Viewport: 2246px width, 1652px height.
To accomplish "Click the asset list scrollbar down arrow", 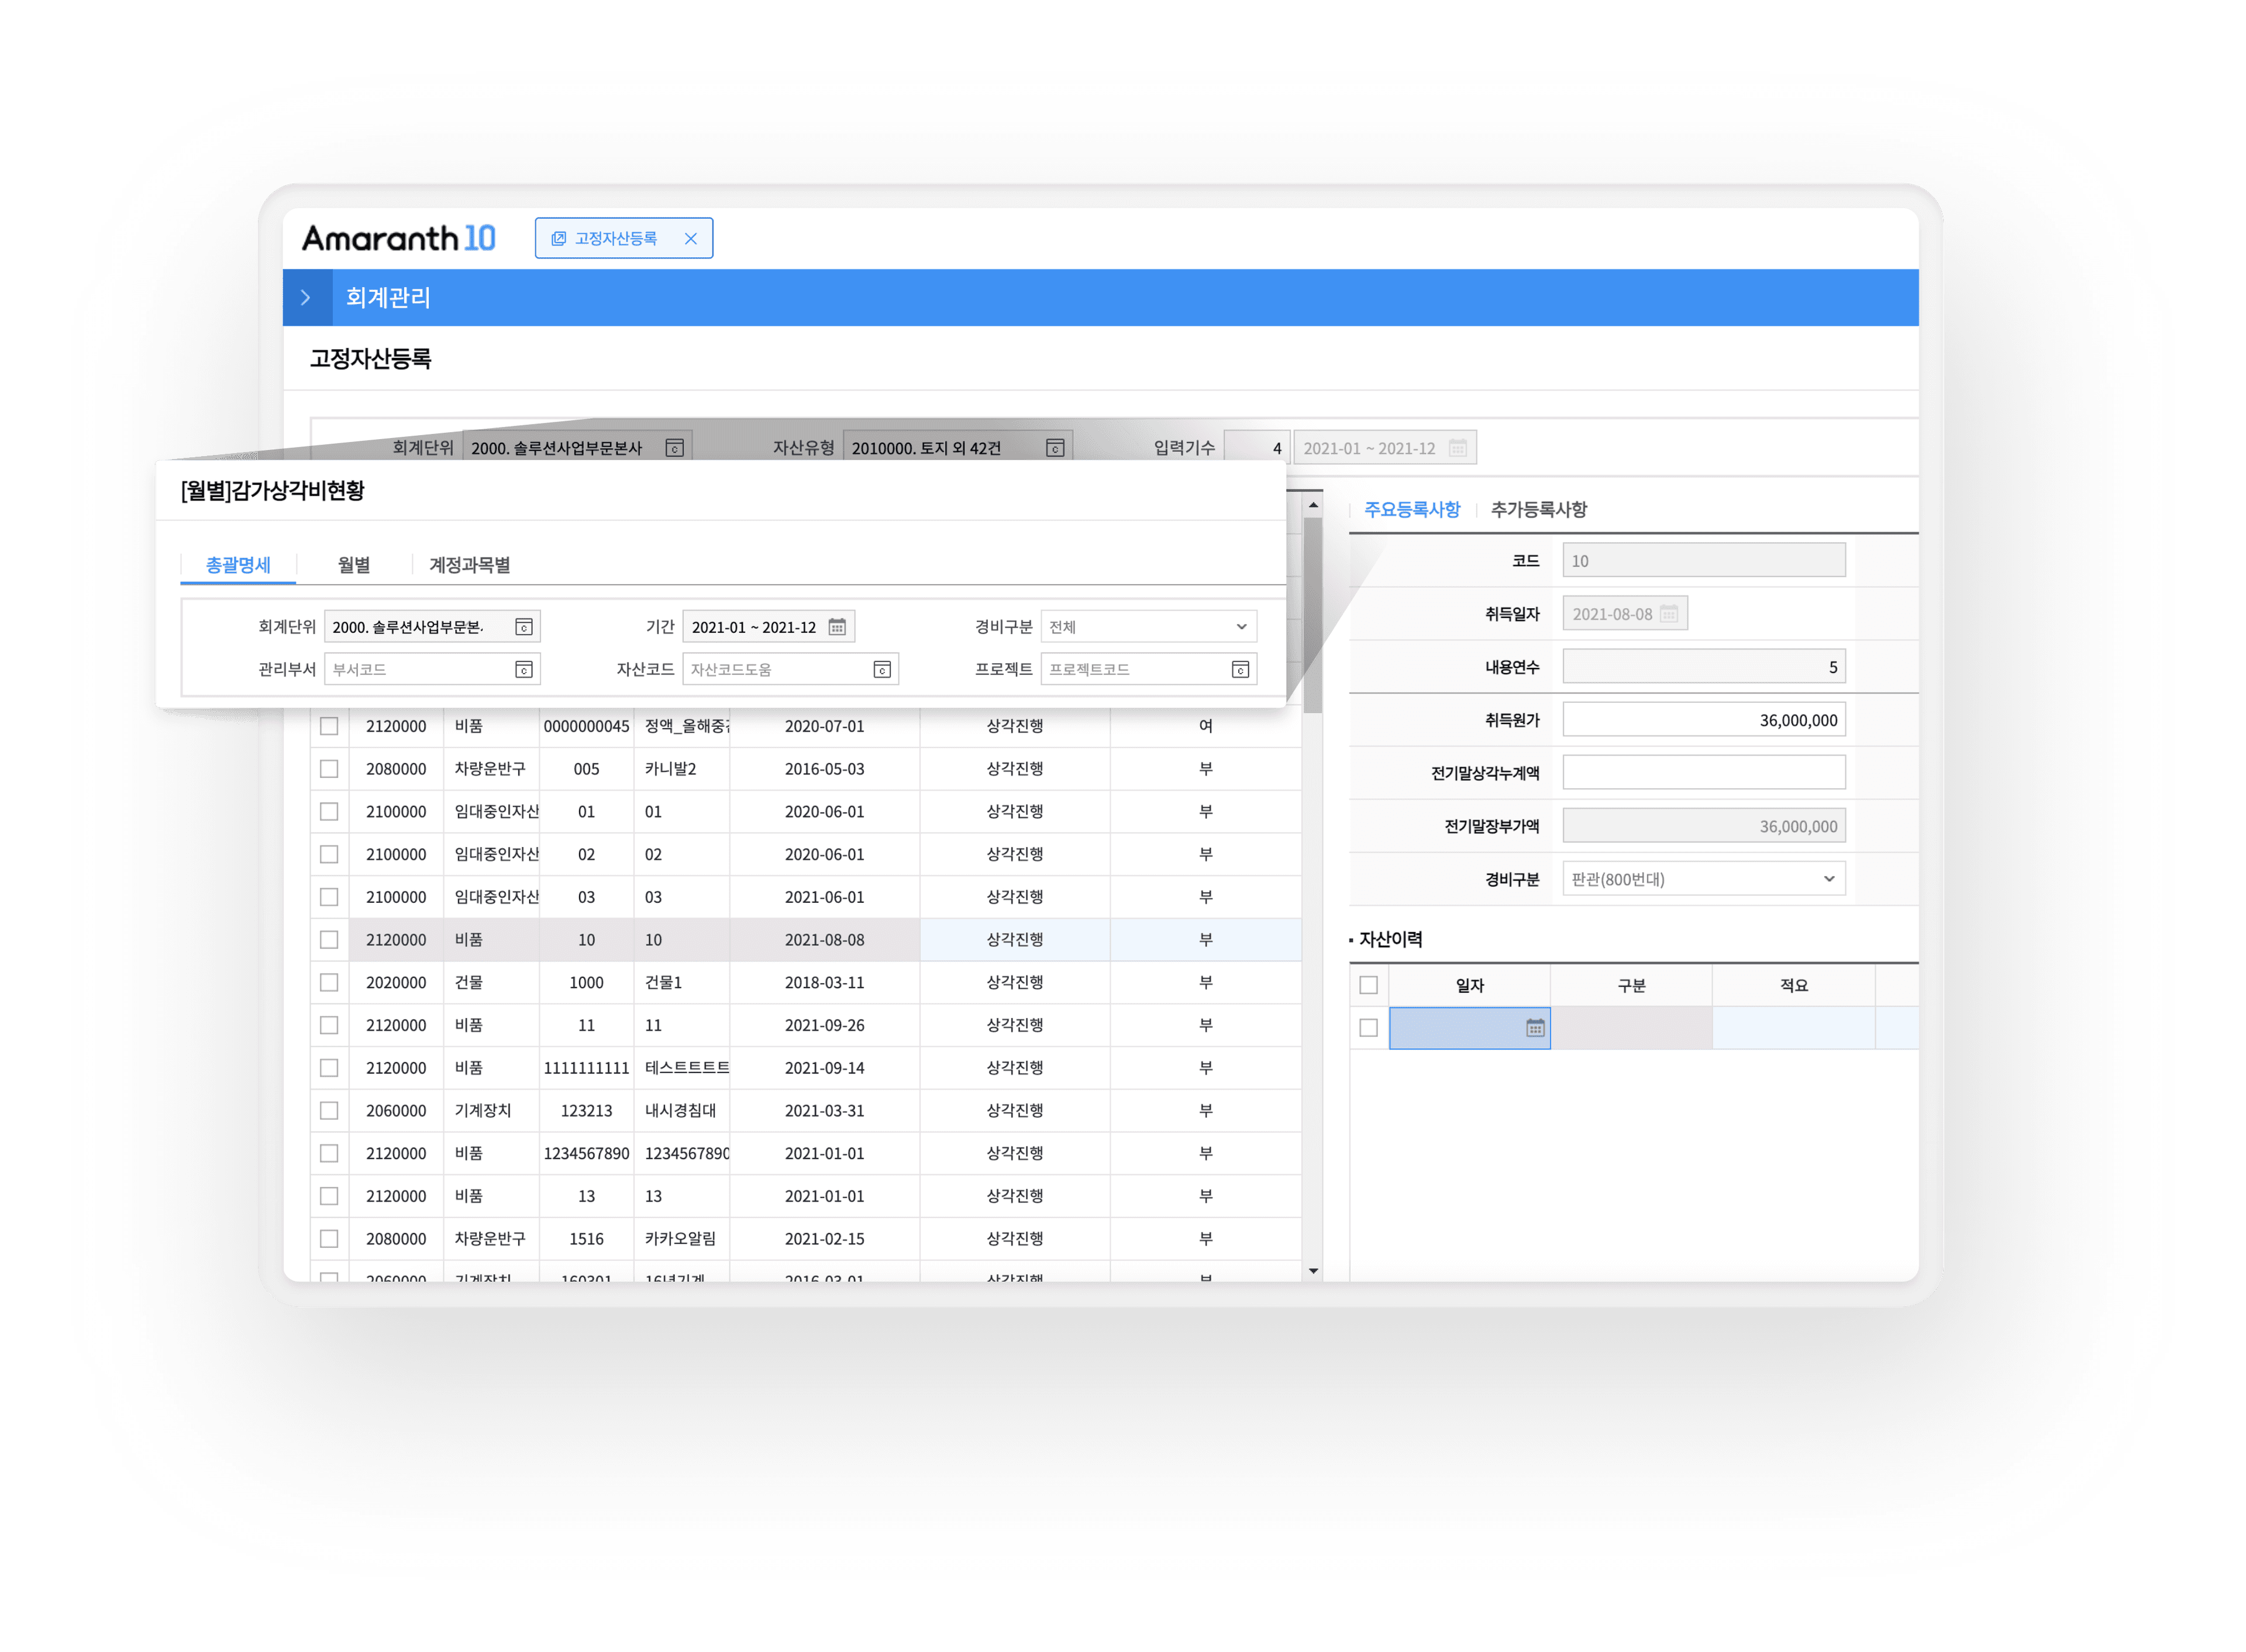I will [1313, 1271].
